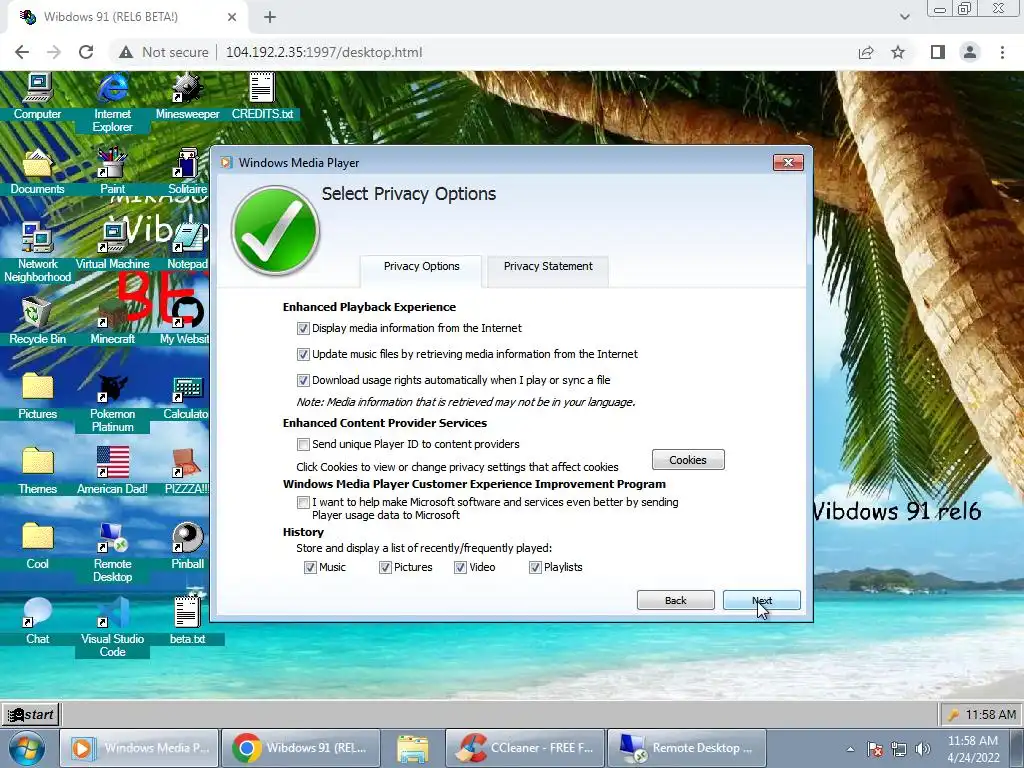
Task: Switch to CCleaner taskbar item
Action: pyautogui.click(x=524, y=748)
